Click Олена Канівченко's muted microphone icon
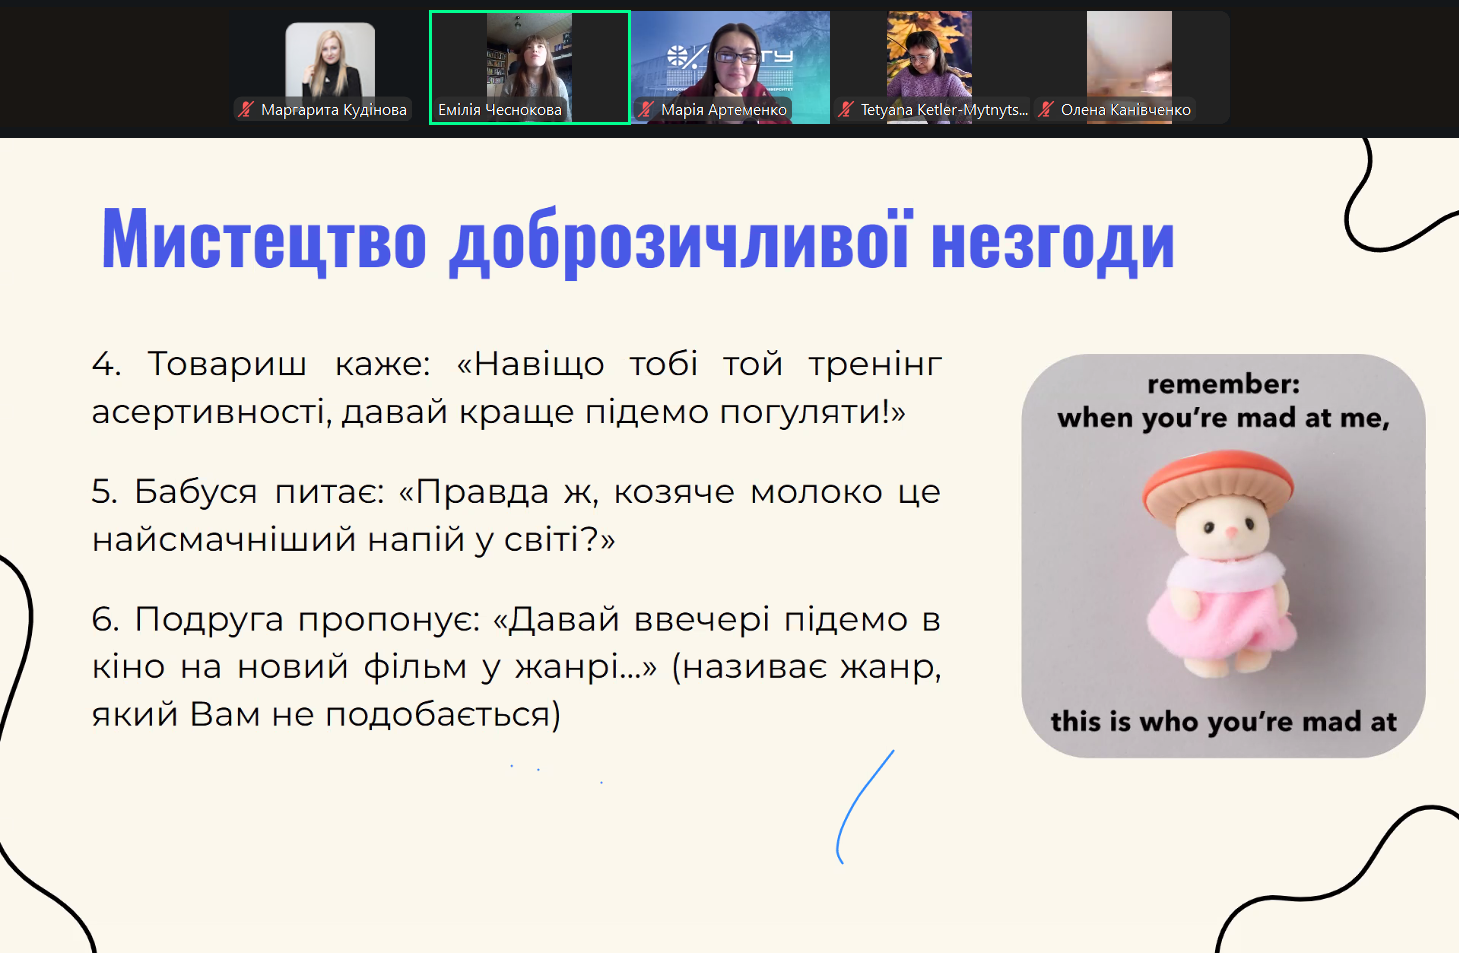Screen dimensions: 1459x953 coord(1046,110)
